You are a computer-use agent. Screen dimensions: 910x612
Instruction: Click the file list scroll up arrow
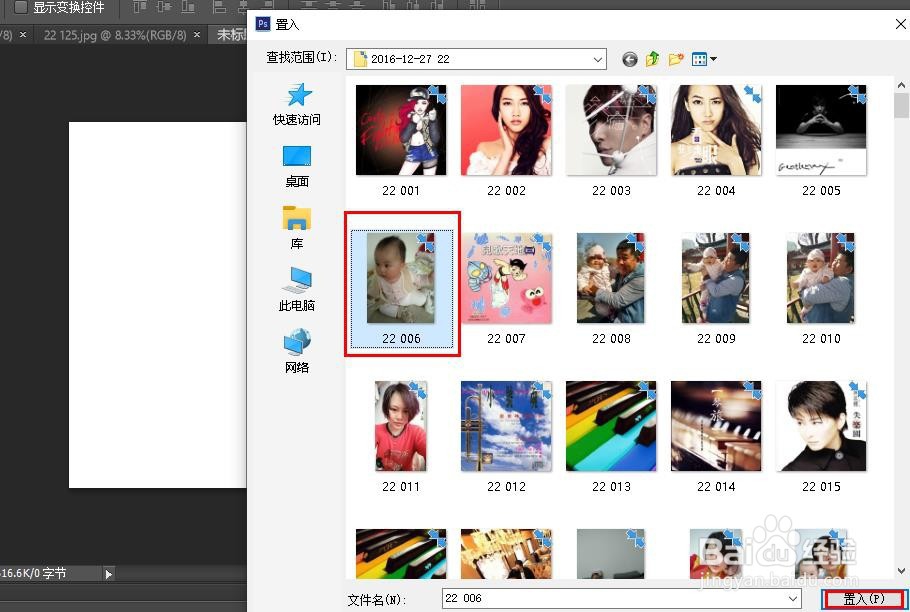[901, 85]
